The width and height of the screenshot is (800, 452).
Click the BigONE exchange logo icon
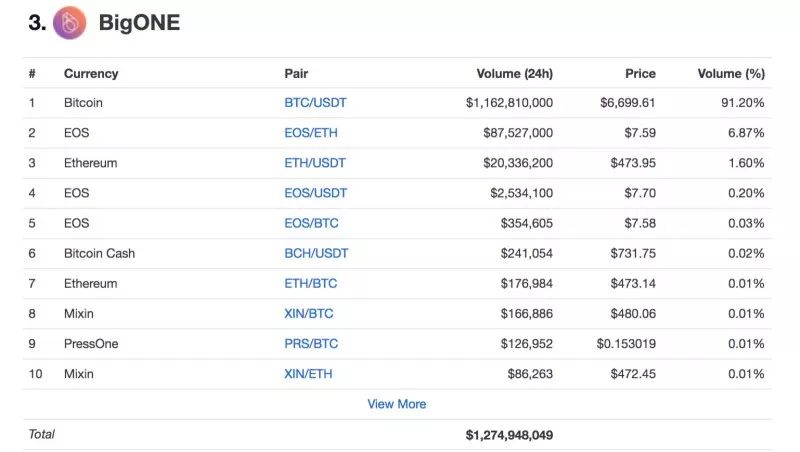coord(69,23)
